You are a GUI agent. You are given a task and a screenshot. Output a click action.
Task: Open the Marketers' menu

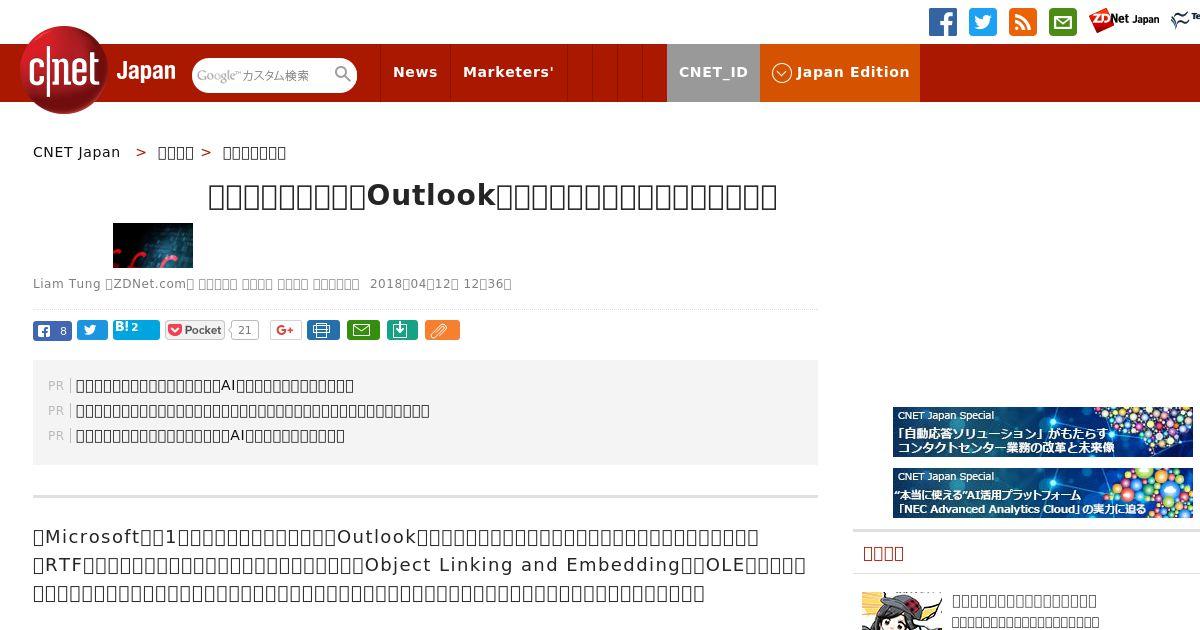[x=508, y=72]
